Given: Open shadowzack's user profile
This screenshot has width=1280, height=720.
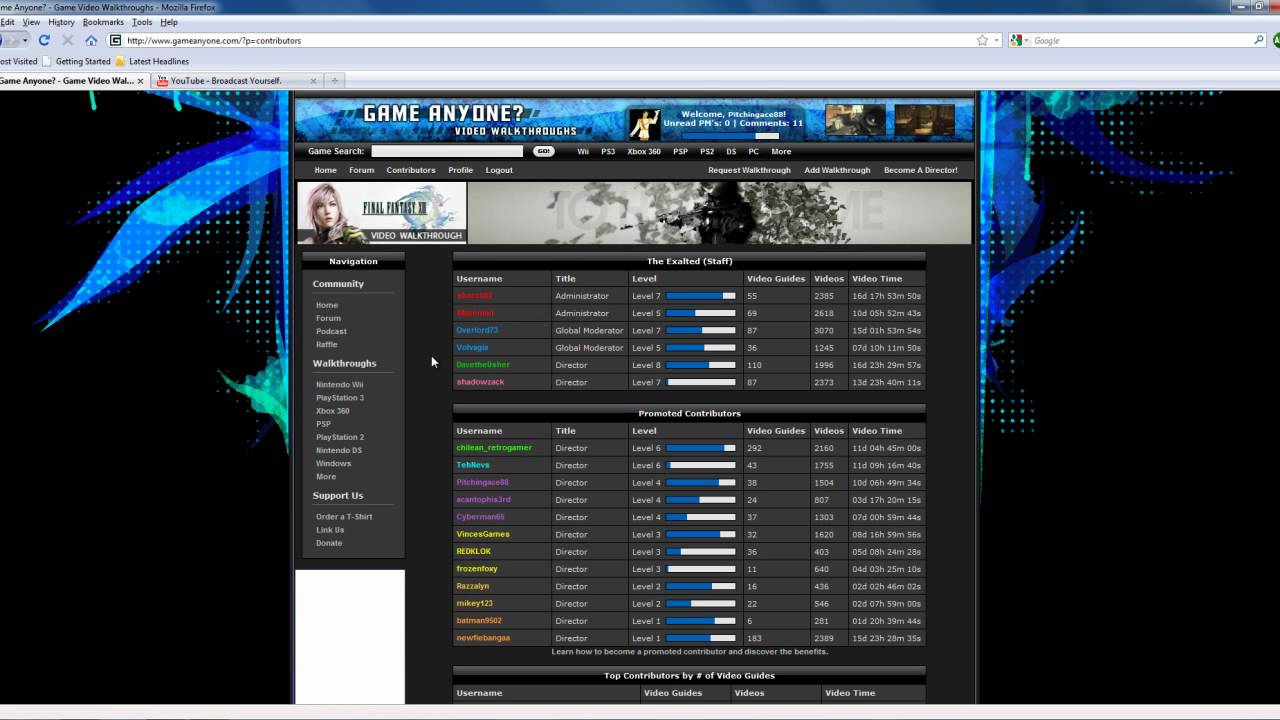Looking at the screenshot, I should pos(480,382).
